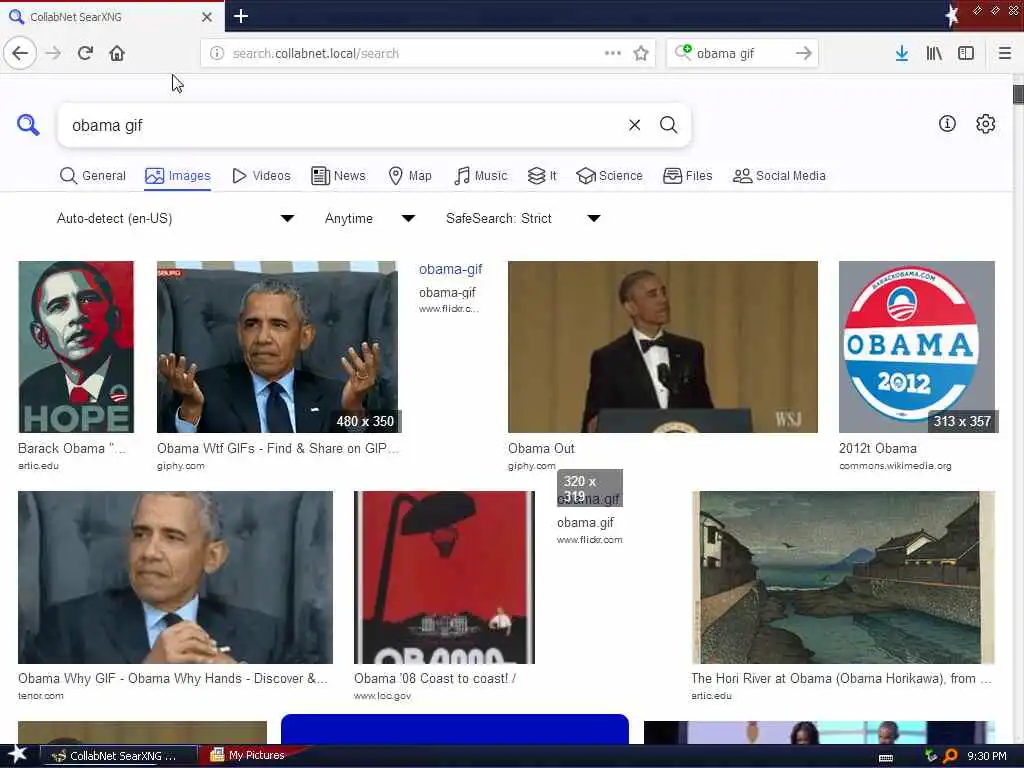
Task: Click the taskbar search magnifier tray icon
Action: click(950, 756)
